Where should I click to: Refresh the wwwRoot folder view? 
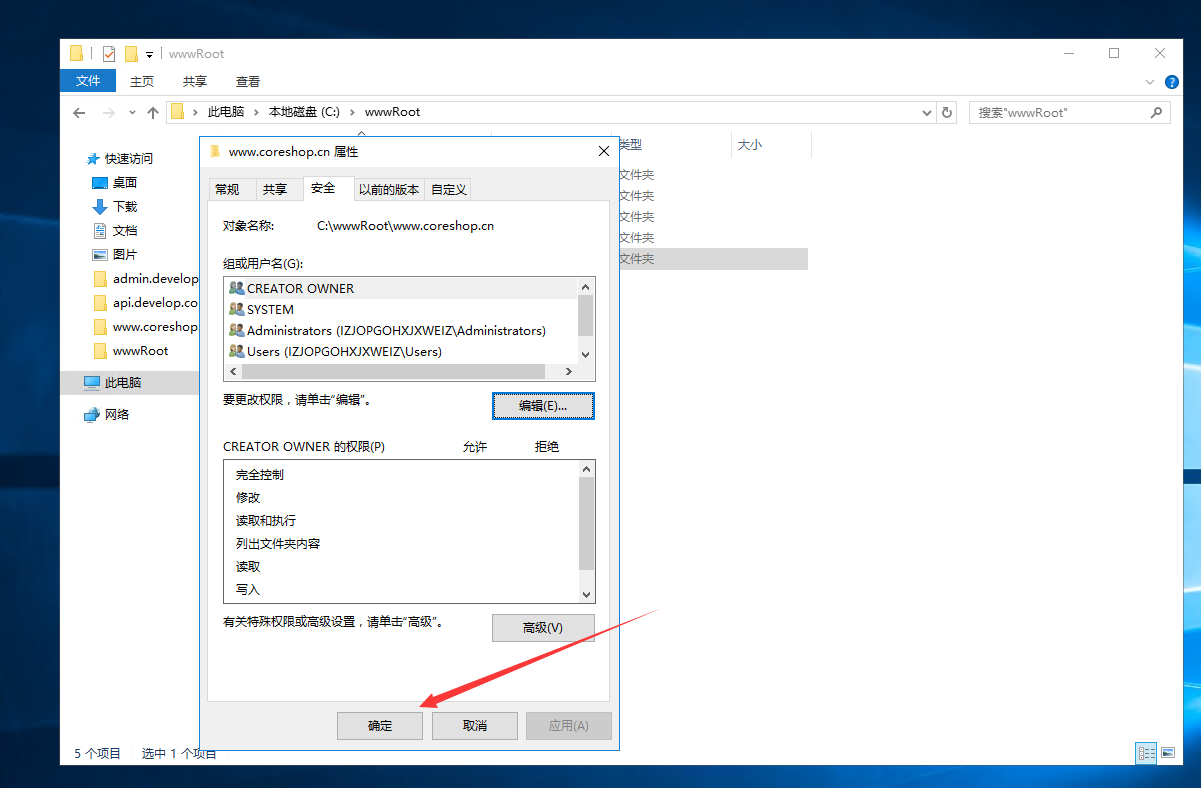click(x=948, y=113)
